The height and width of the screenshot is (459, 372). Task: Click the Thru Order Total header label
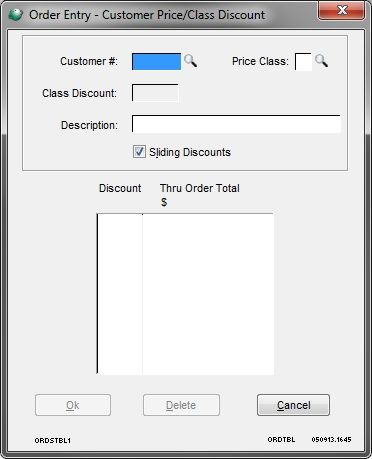click(200, 188)
